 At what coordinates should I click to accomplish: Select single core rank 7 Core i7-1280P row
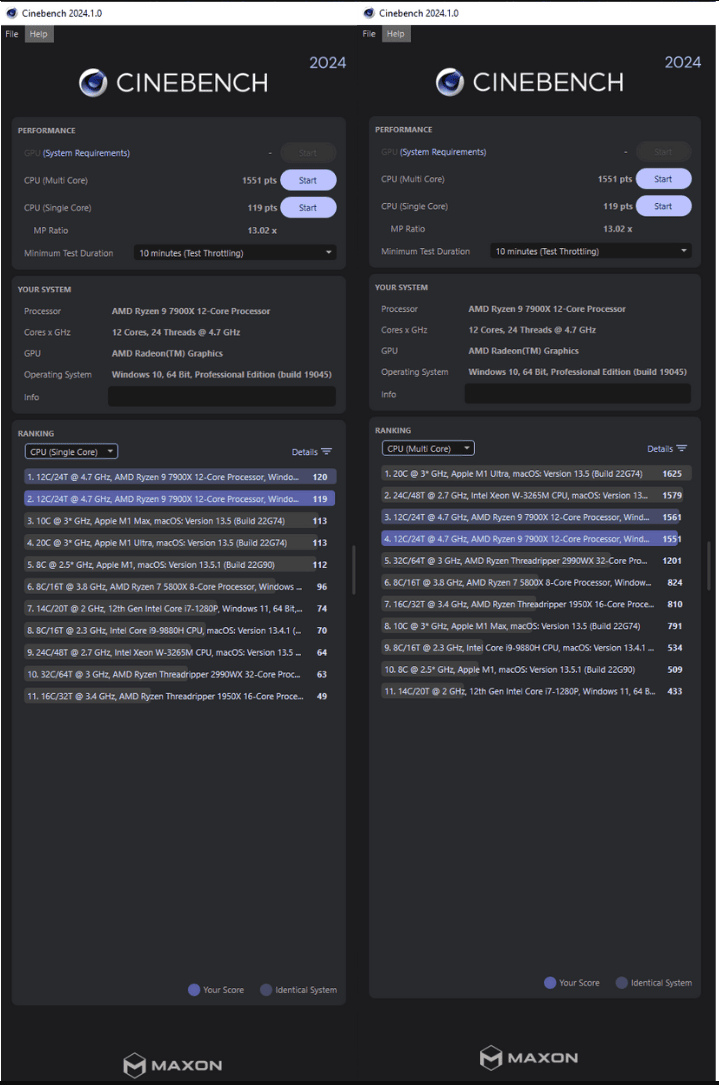tap(180, 608)
